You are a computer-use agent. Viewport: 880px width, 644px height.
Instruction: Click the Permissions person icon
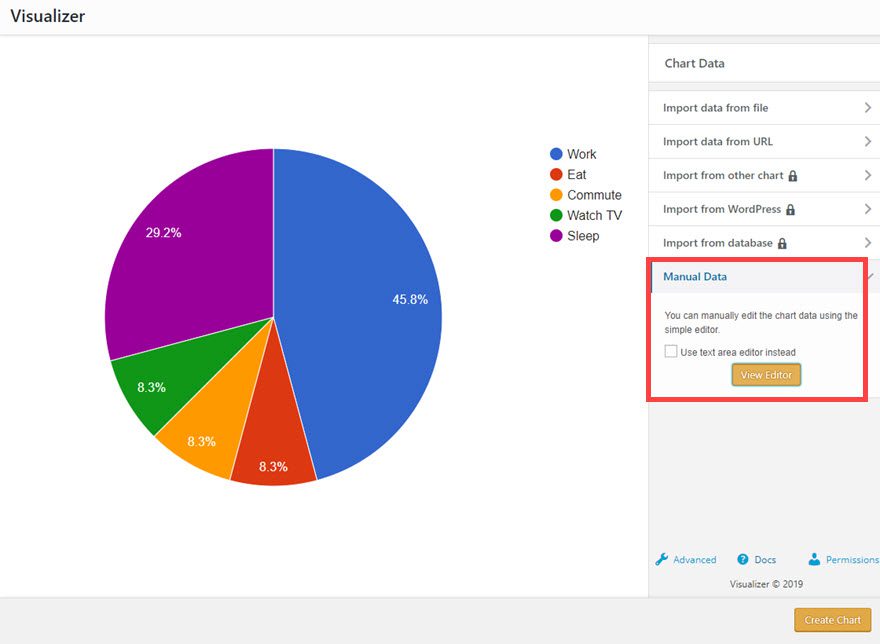pos(814,559)
